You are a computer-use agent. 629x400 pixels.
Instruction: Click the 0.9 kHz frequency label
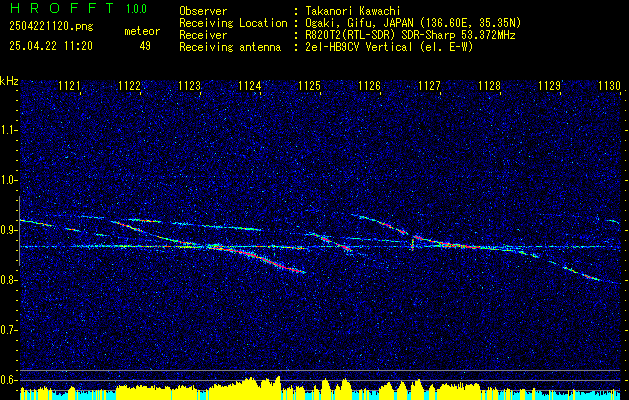8,230
